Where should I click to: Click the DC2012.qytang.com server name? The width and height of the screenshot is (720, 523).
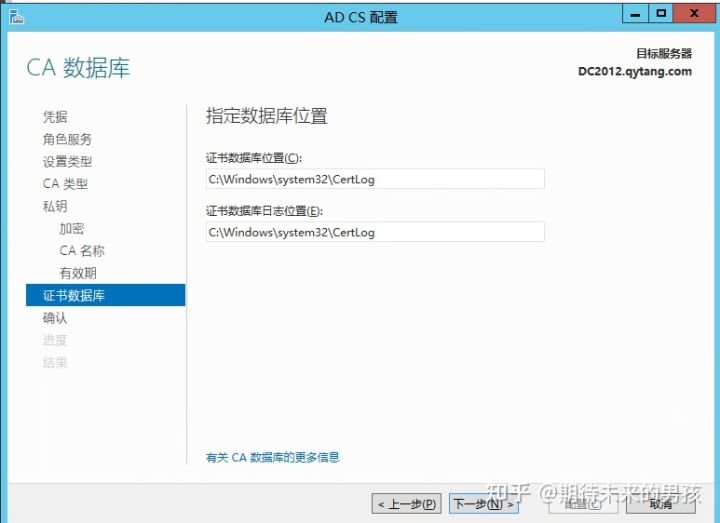point(635,72)
